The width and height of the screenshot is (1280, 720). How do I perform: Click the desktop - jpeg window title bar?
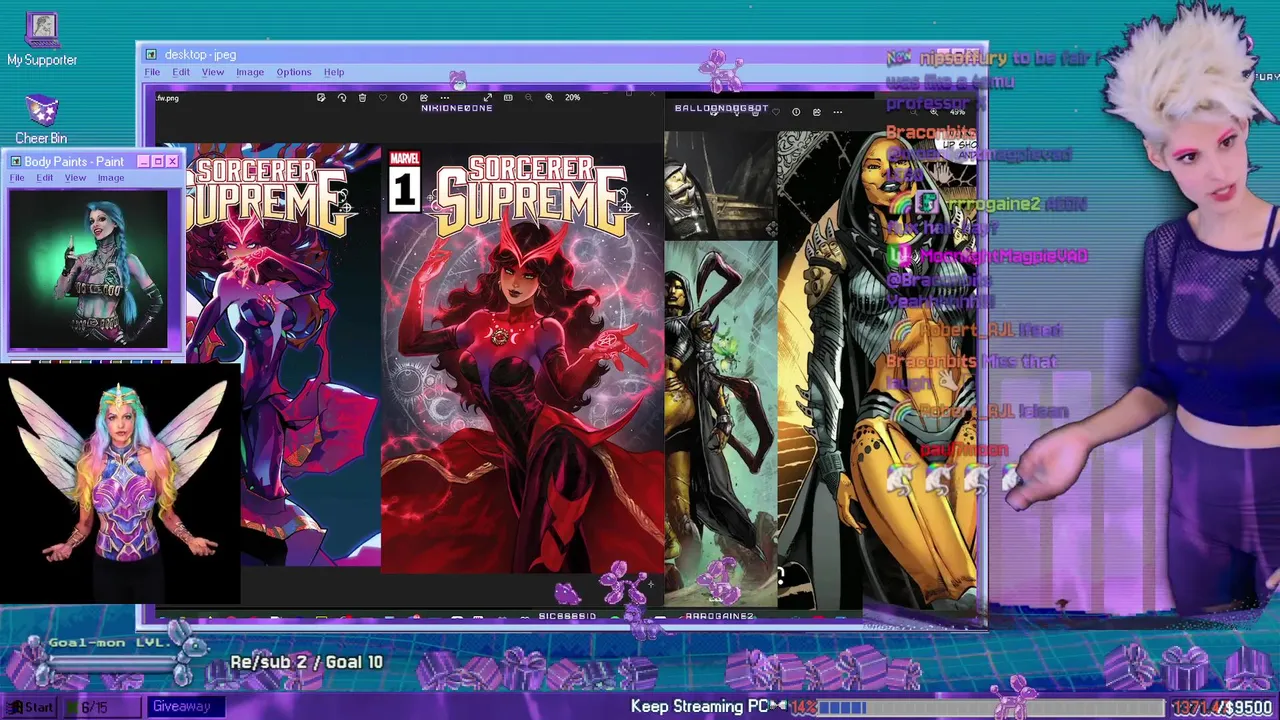pos(560,54)
